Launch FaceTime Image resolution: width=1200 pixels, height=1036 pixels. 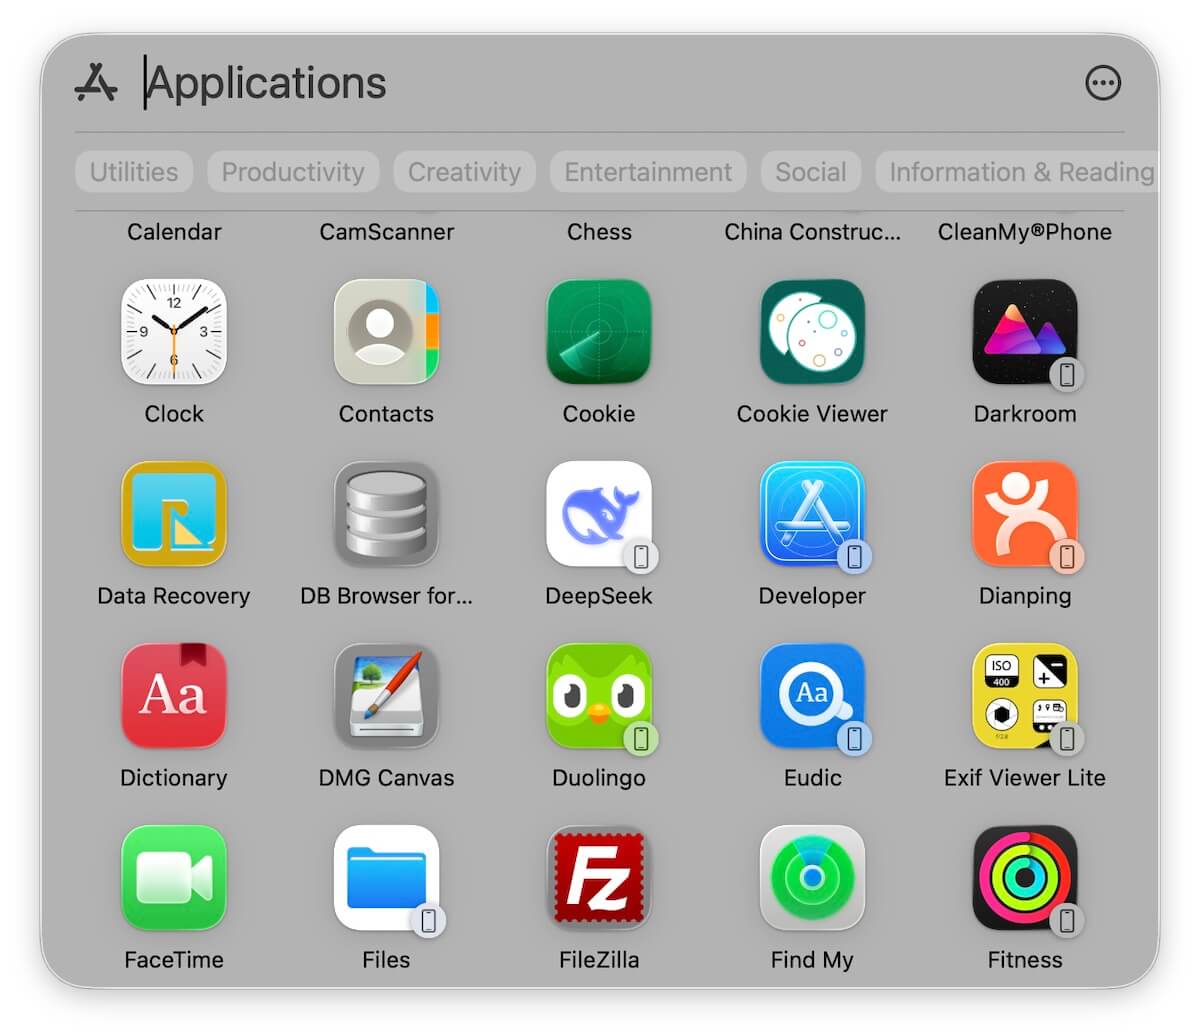coord(174,878)
